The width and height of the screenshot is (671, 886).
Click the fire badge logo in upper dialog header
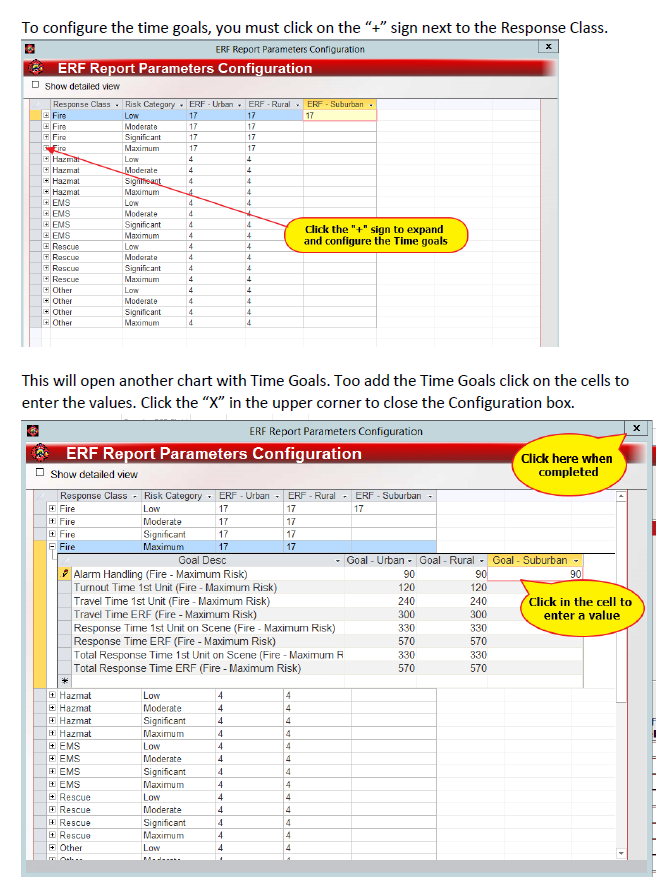tap(37, 68)
